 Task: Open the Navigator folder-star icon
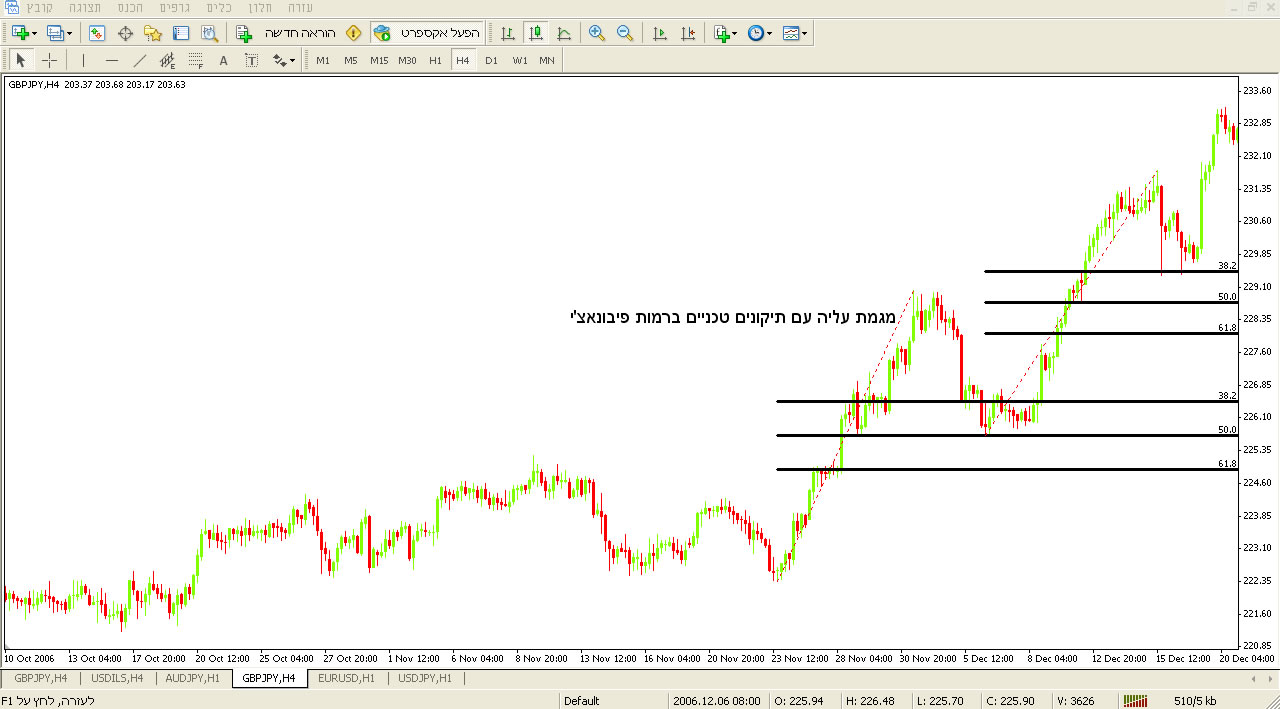click(x=153, y=33)
